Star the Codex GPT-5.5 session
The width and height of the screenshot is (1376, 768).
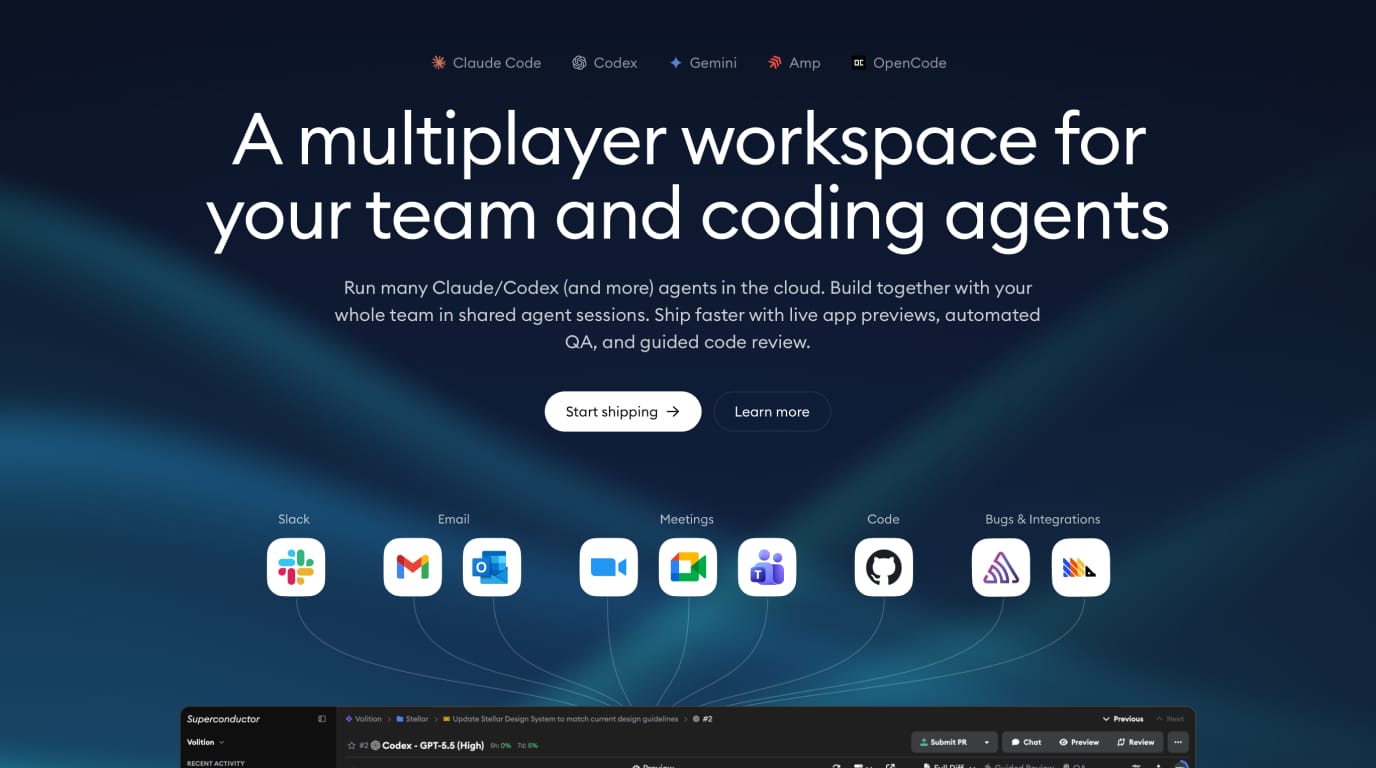(x=351, y=745)
